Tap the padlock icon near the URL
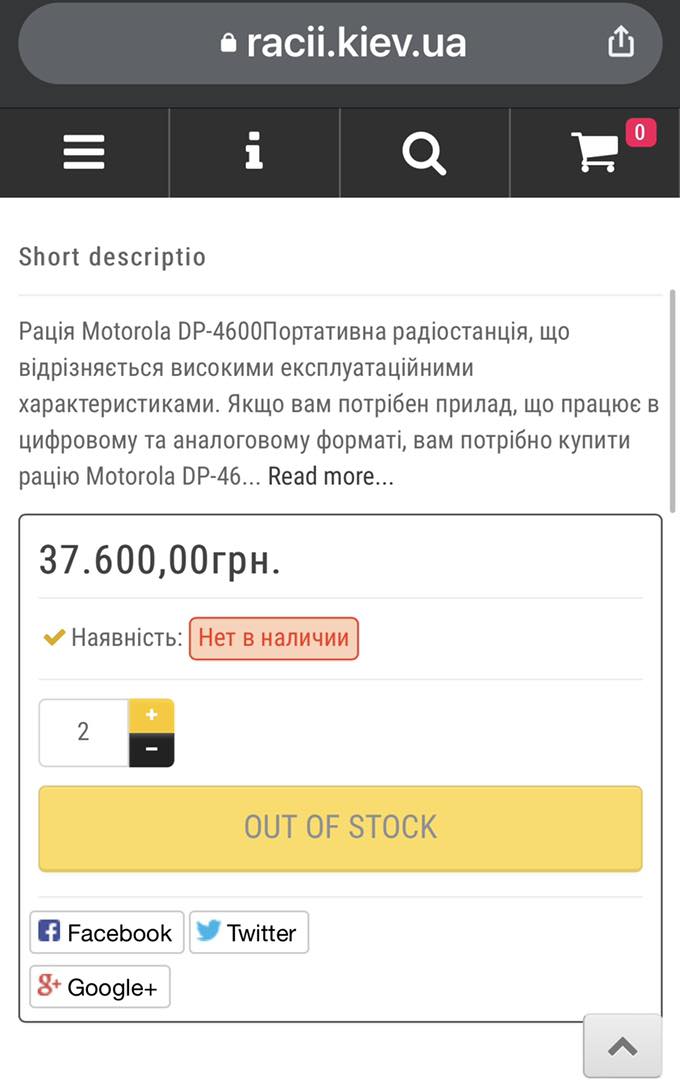680x1080 pixels. [228, 42]
